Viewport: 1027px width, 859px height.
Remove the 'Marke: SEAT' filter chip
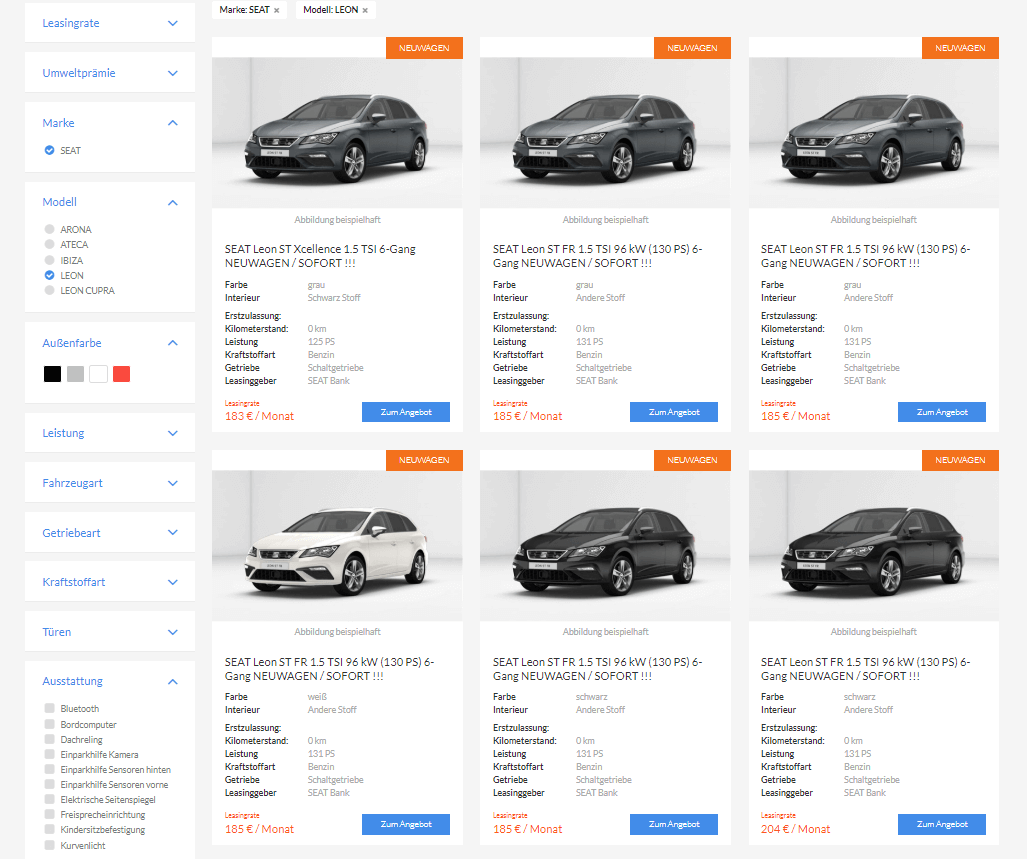tap(276, 10)
